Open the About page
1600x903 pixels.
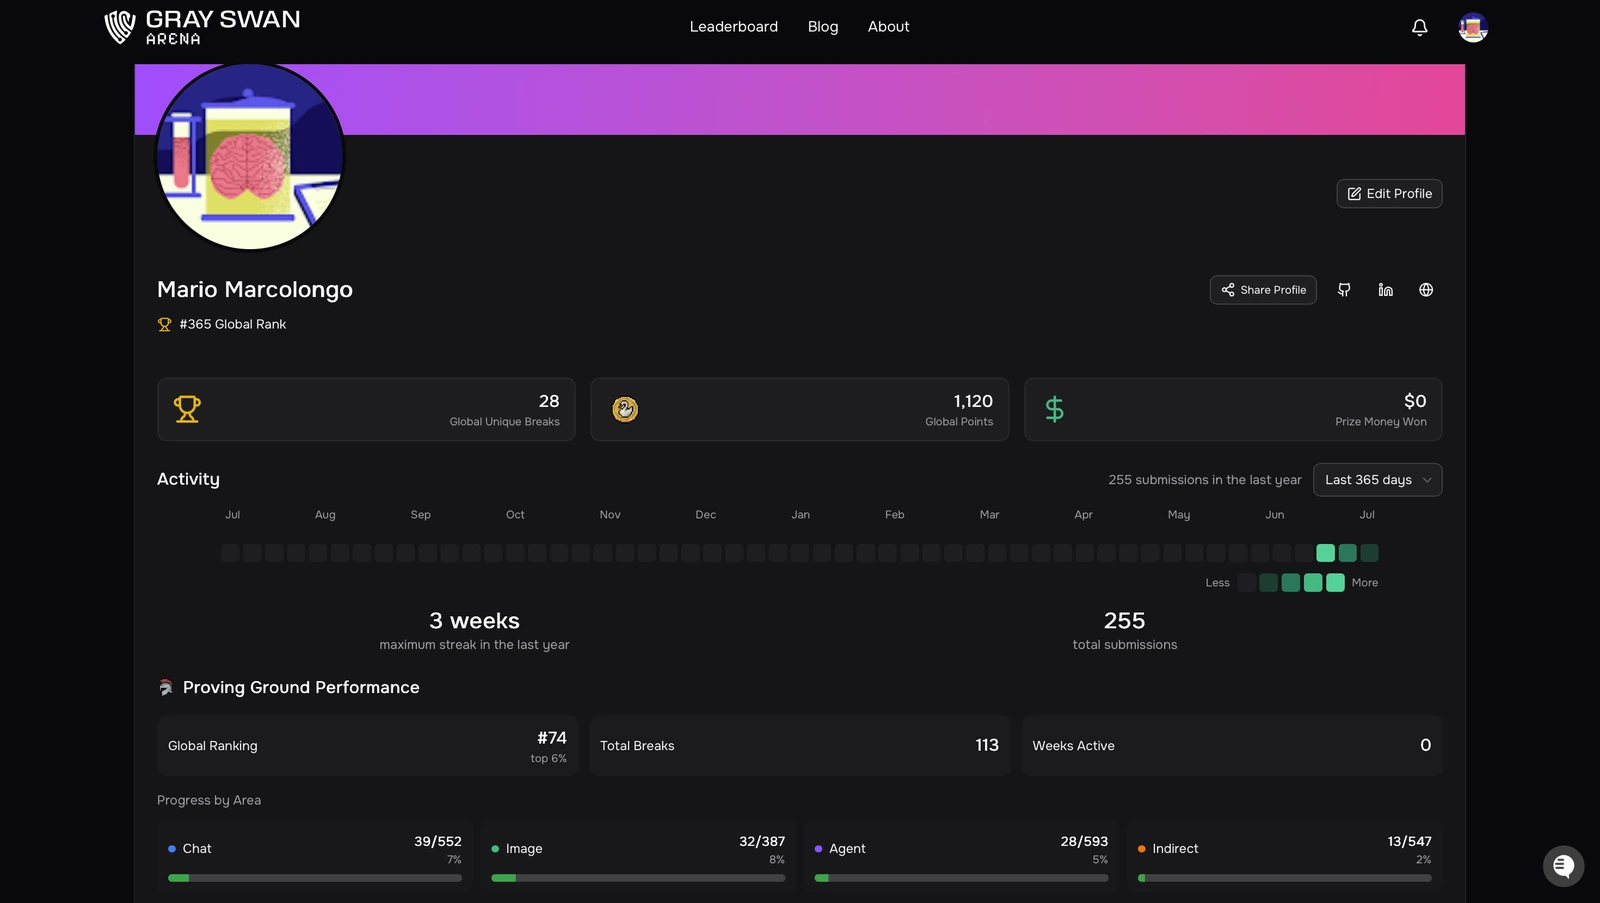888,27
